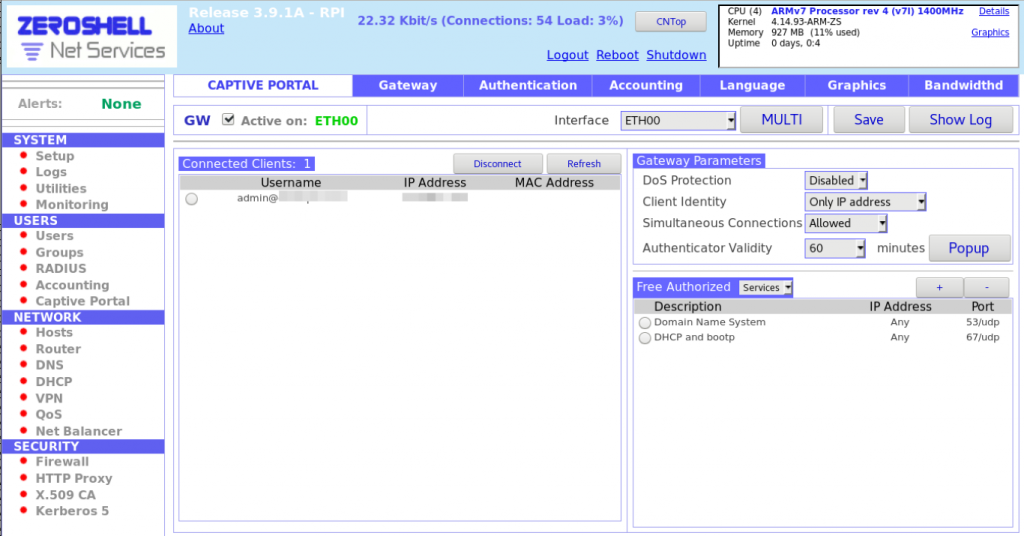The width and height of the screenshot is (1024, 536).
Task: Refresh the connected clients list
Action: coord(584,164)
